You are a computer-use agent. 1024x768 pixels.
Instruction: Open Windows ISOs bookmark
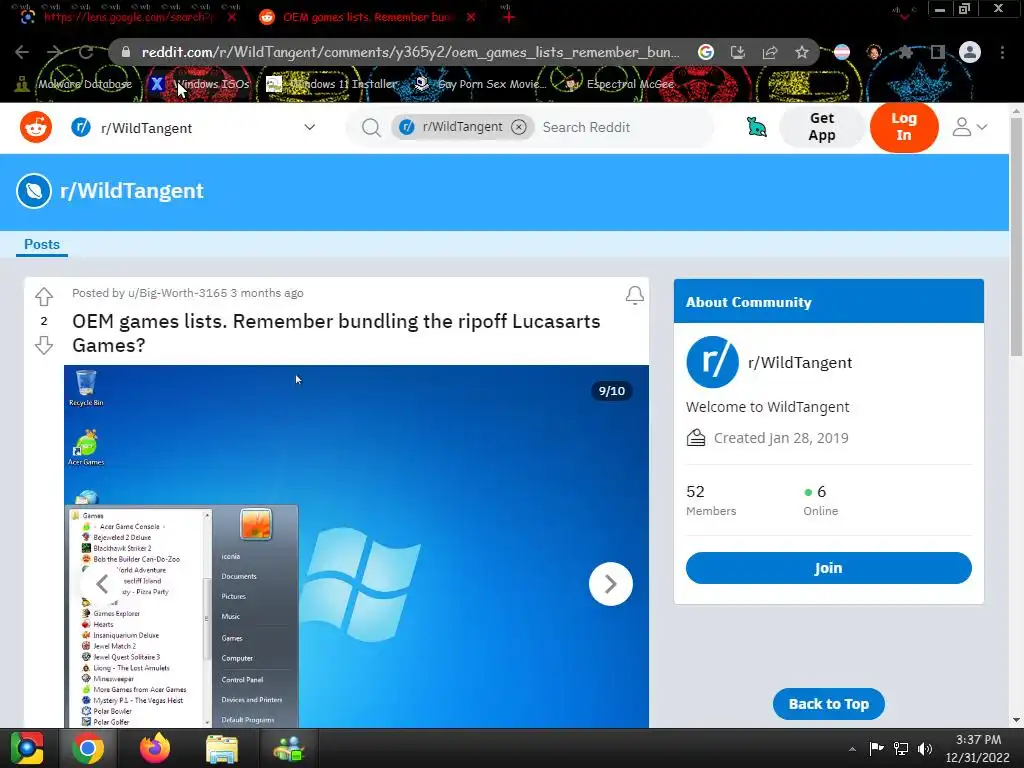[199, 84]
